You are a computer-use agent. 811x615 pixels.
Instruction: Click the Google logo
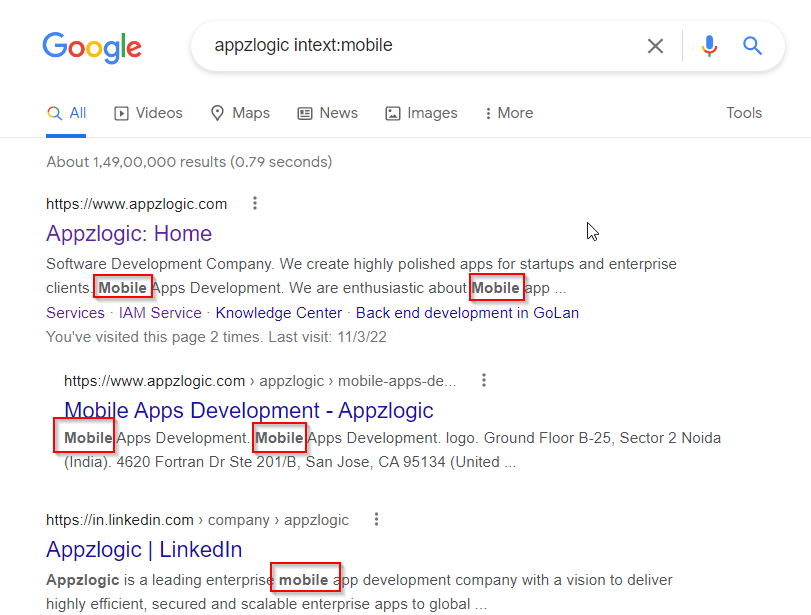click(92, 47)
